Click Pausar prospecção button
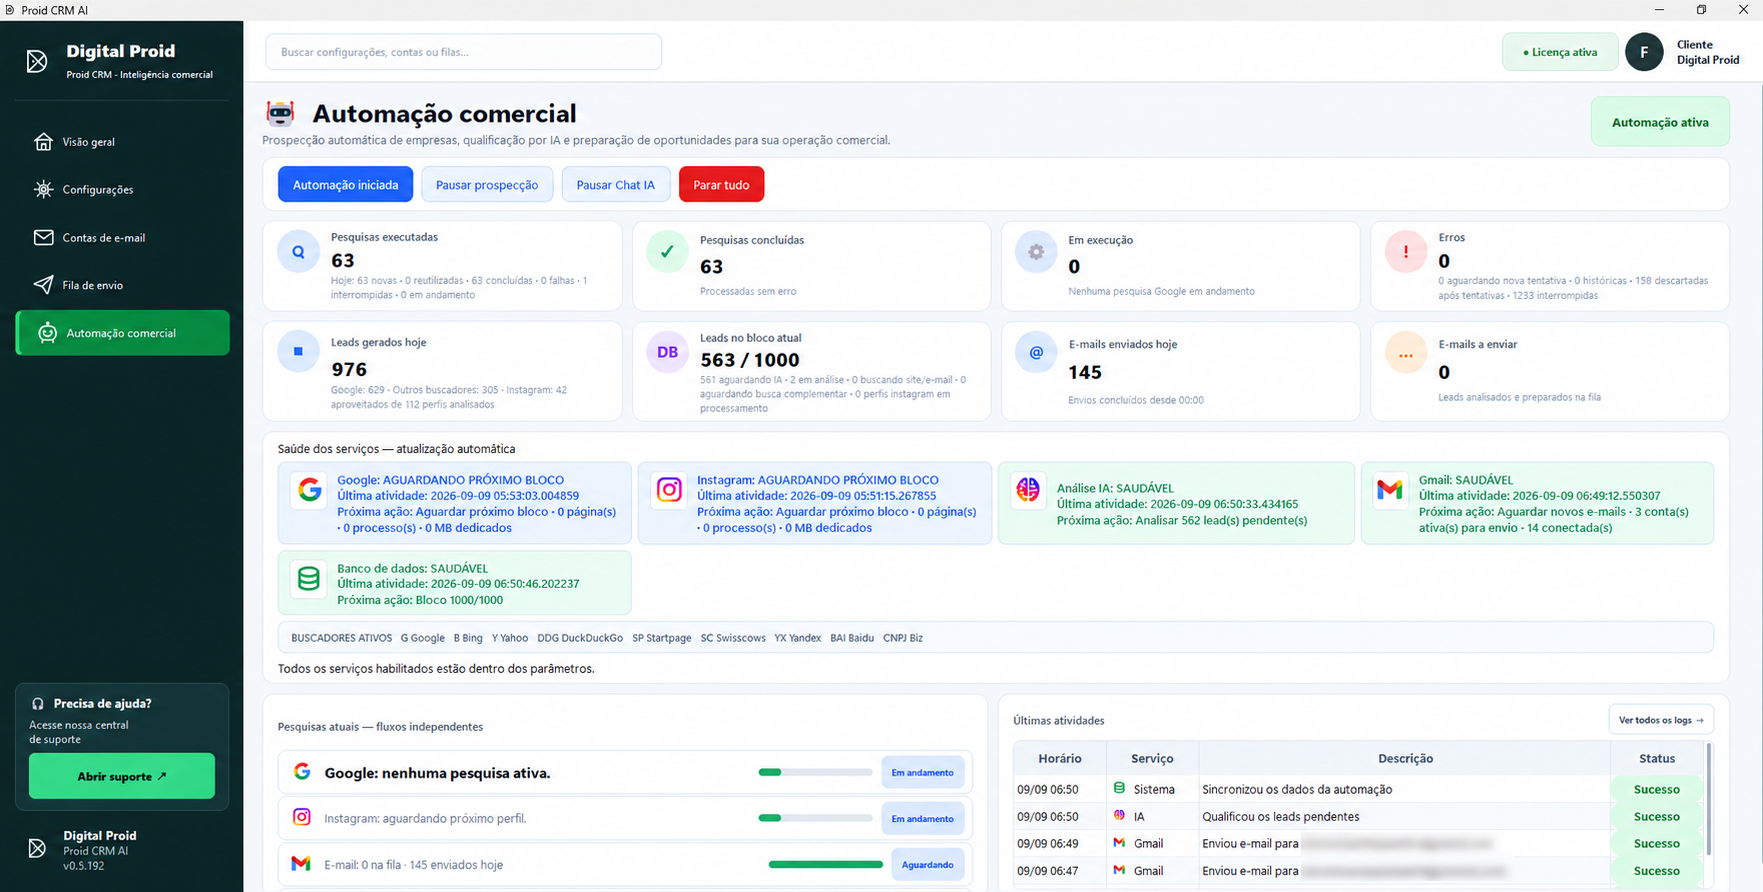The width and height of the screenshot is (1763, 892). point(487,184)
